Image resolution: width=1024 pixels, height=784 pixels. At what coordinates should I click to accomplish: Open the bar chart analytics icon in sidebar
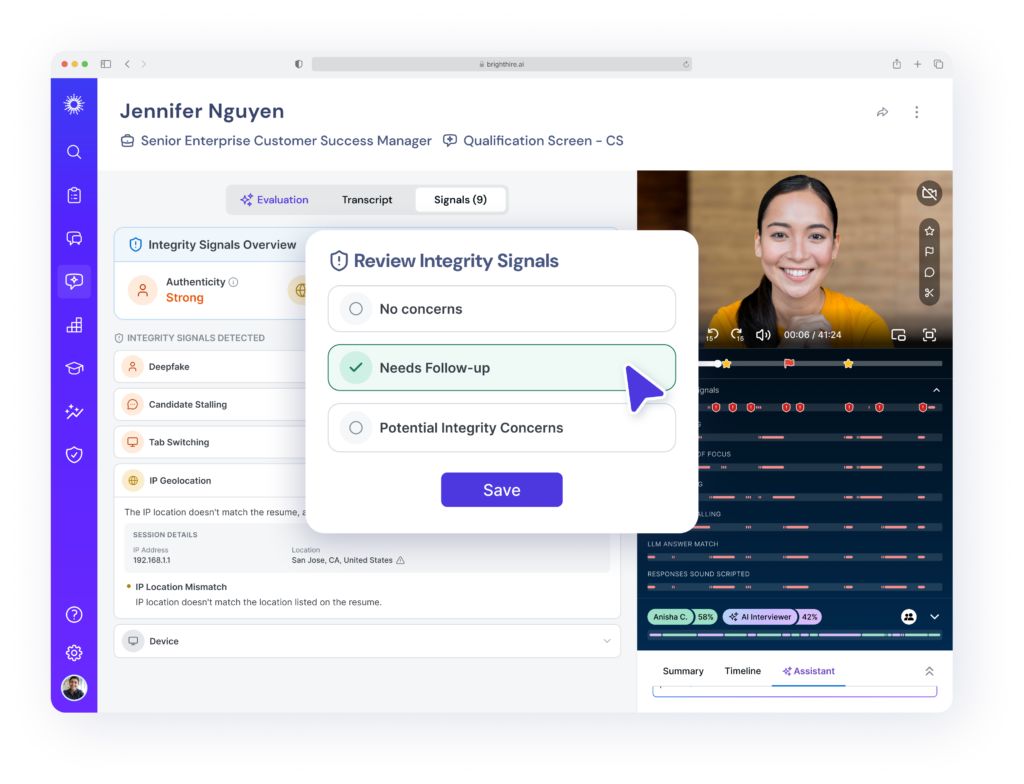click(74, 325)
